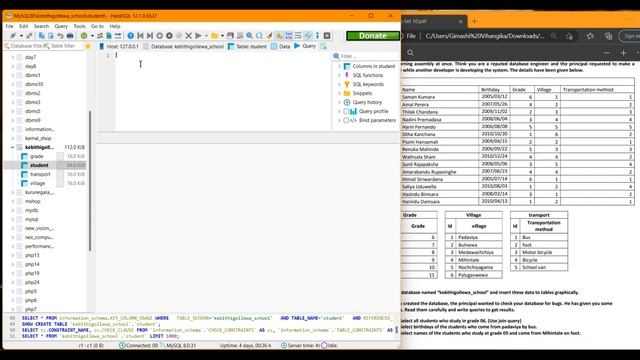640x360 pixels.
Task: Expand the Snippets helper node
Action: point(339,93)
